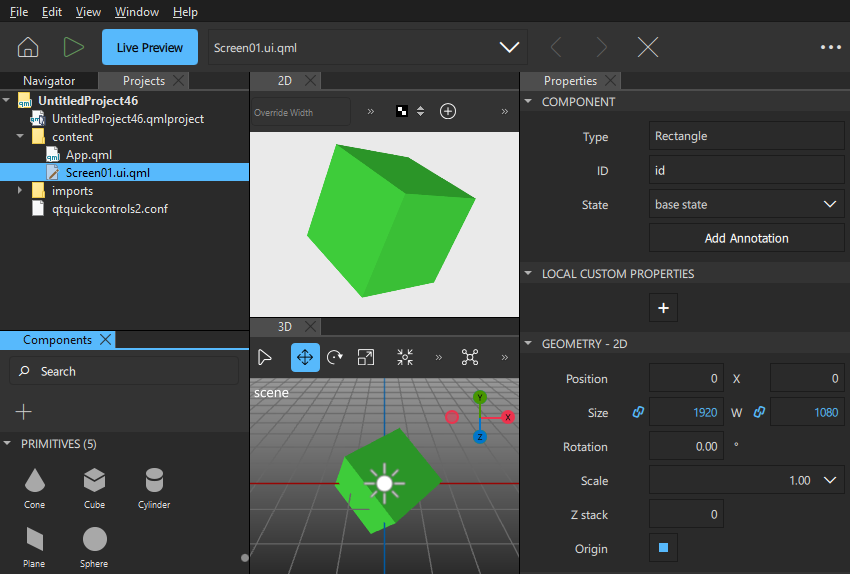This screenshot has width=850, height=574.
Task: Choose the Rotate tool in the 3D view
Action: point(335,357)
